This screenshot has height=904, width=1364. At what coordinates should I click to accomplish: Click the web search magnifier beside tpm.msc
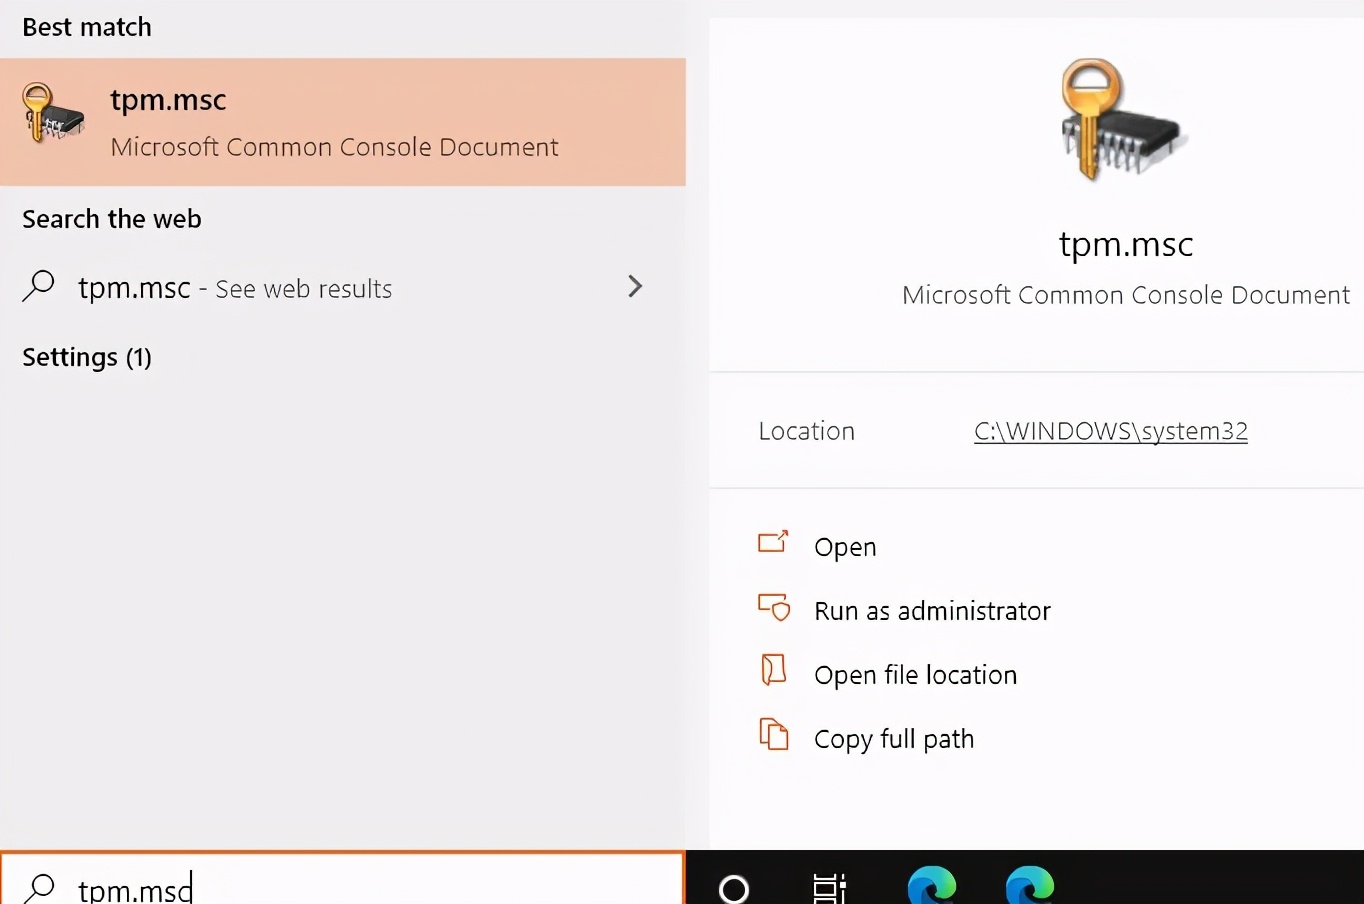pyautogui.click(x=38, y=287)
